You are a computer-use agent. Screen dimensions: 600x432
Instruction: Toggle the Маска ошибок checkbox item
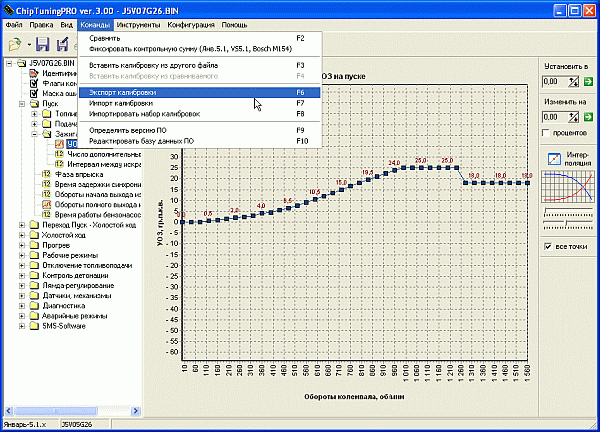pos(33,93)
